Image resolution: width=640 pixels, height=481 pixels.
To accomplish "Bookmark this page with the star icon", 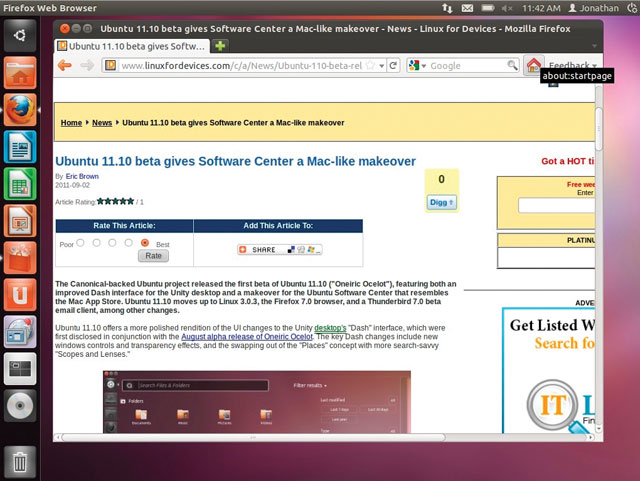I will [369, 66].
